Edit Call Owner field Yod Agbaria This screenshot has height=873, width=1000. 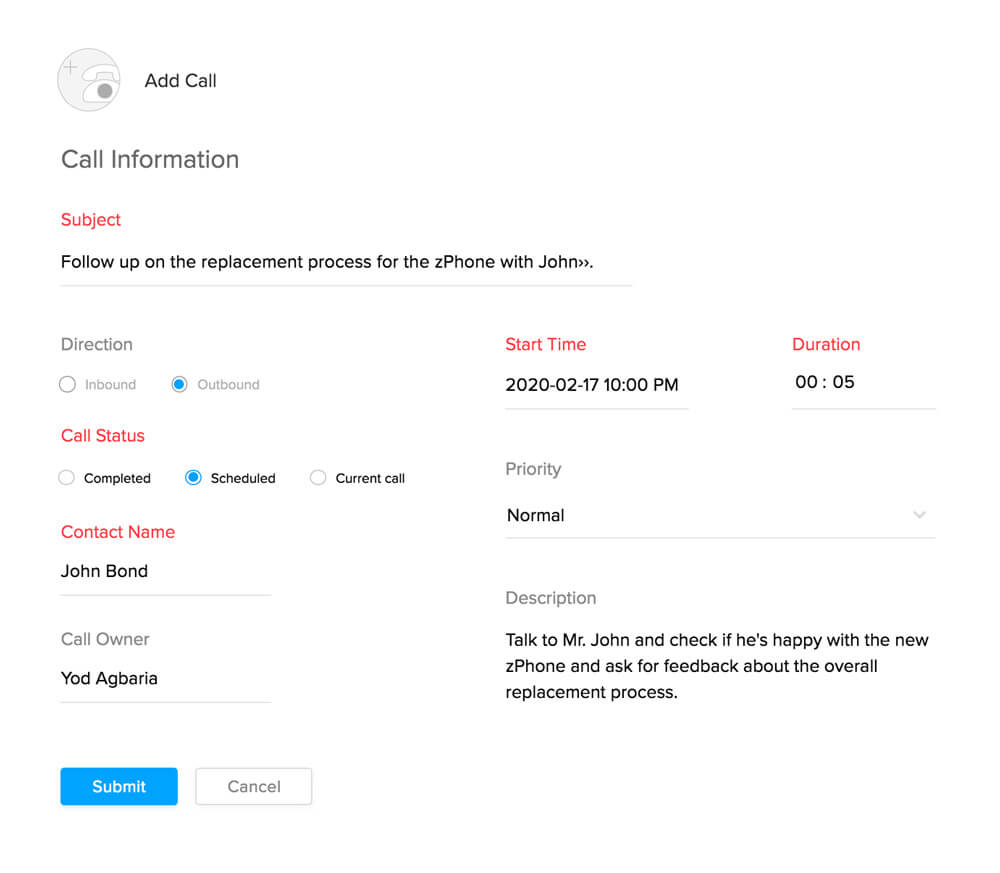tap(166, 679)
